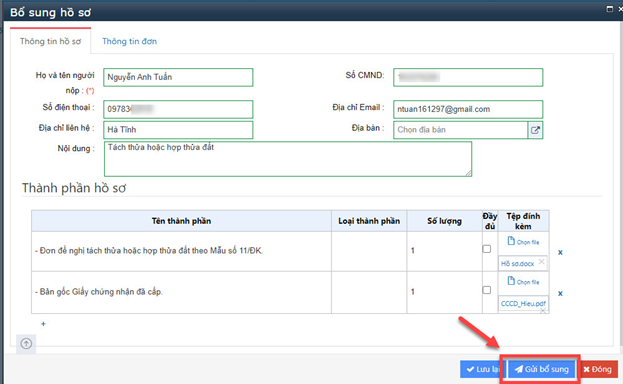Edit the Địa chỉ liên hệ field
The image size is (623, 384).
[x=178, y=130]
